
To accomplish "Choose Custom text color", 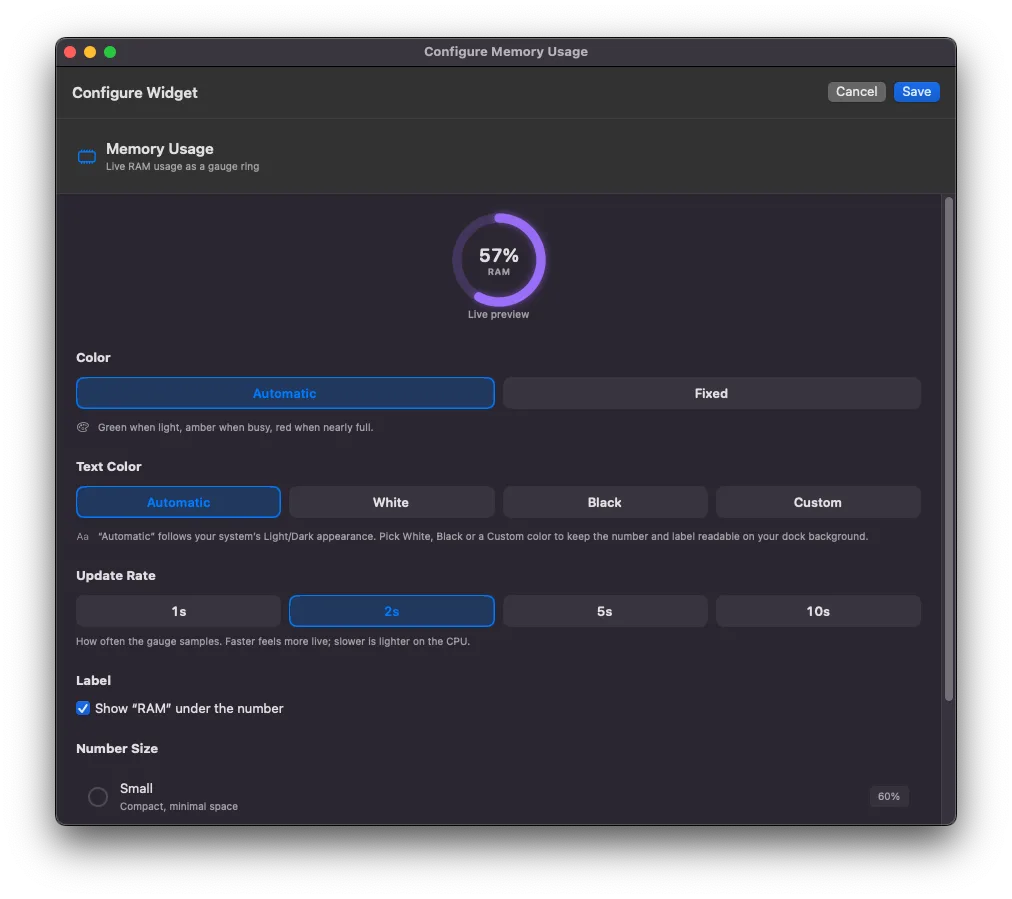I will (x=818, y=502).
